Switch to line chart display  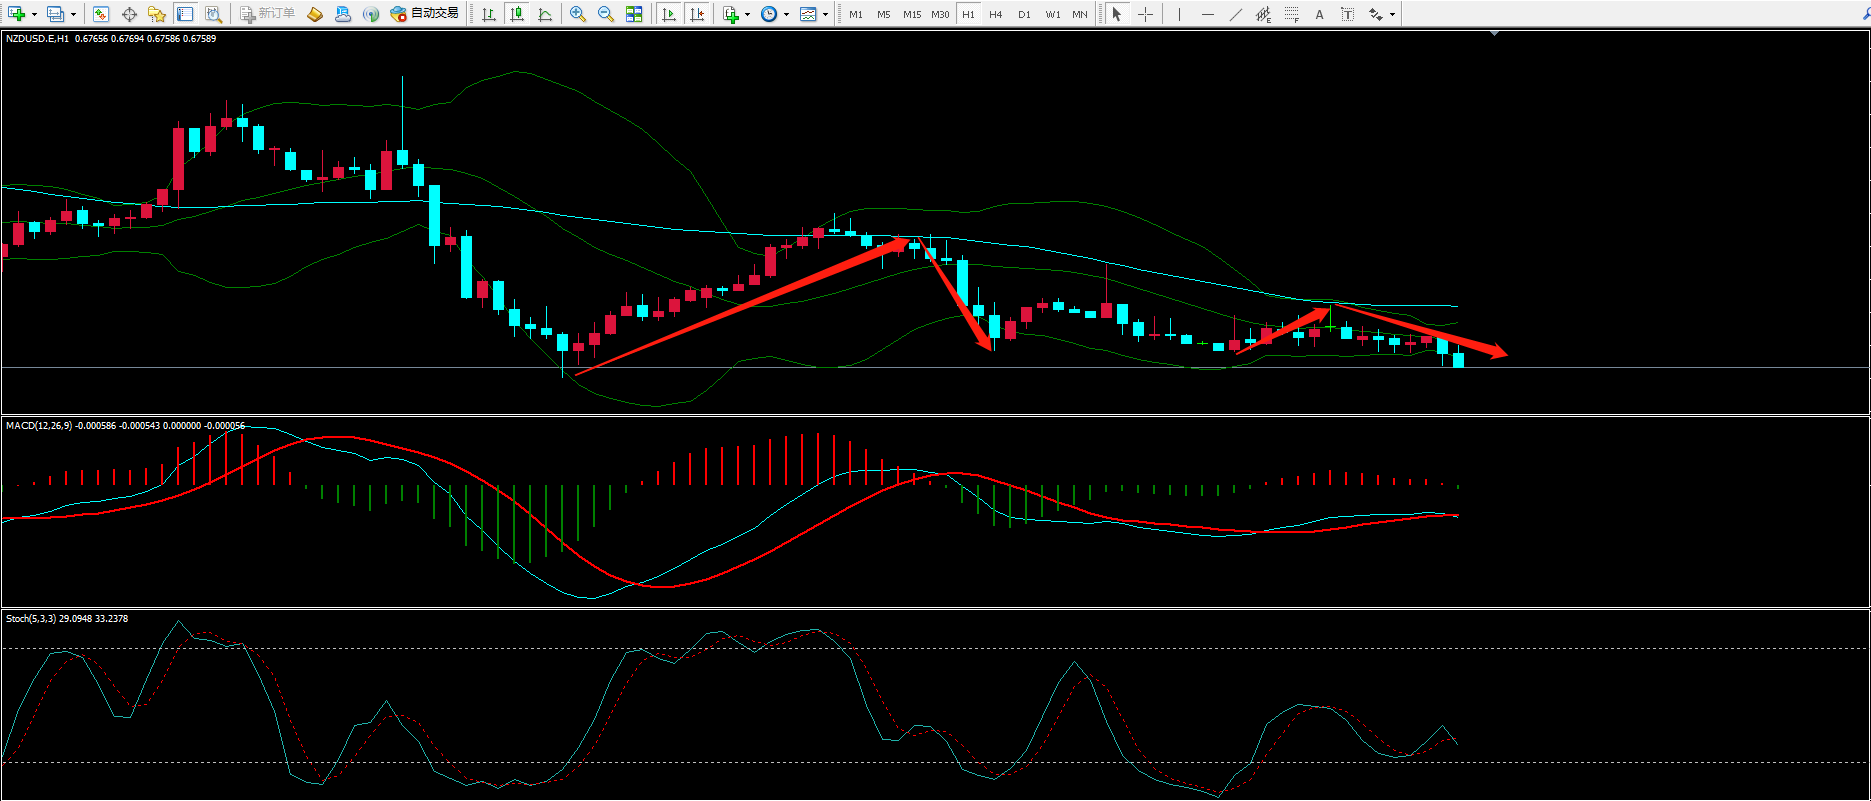pyautogui.click(x=545, y=14)
